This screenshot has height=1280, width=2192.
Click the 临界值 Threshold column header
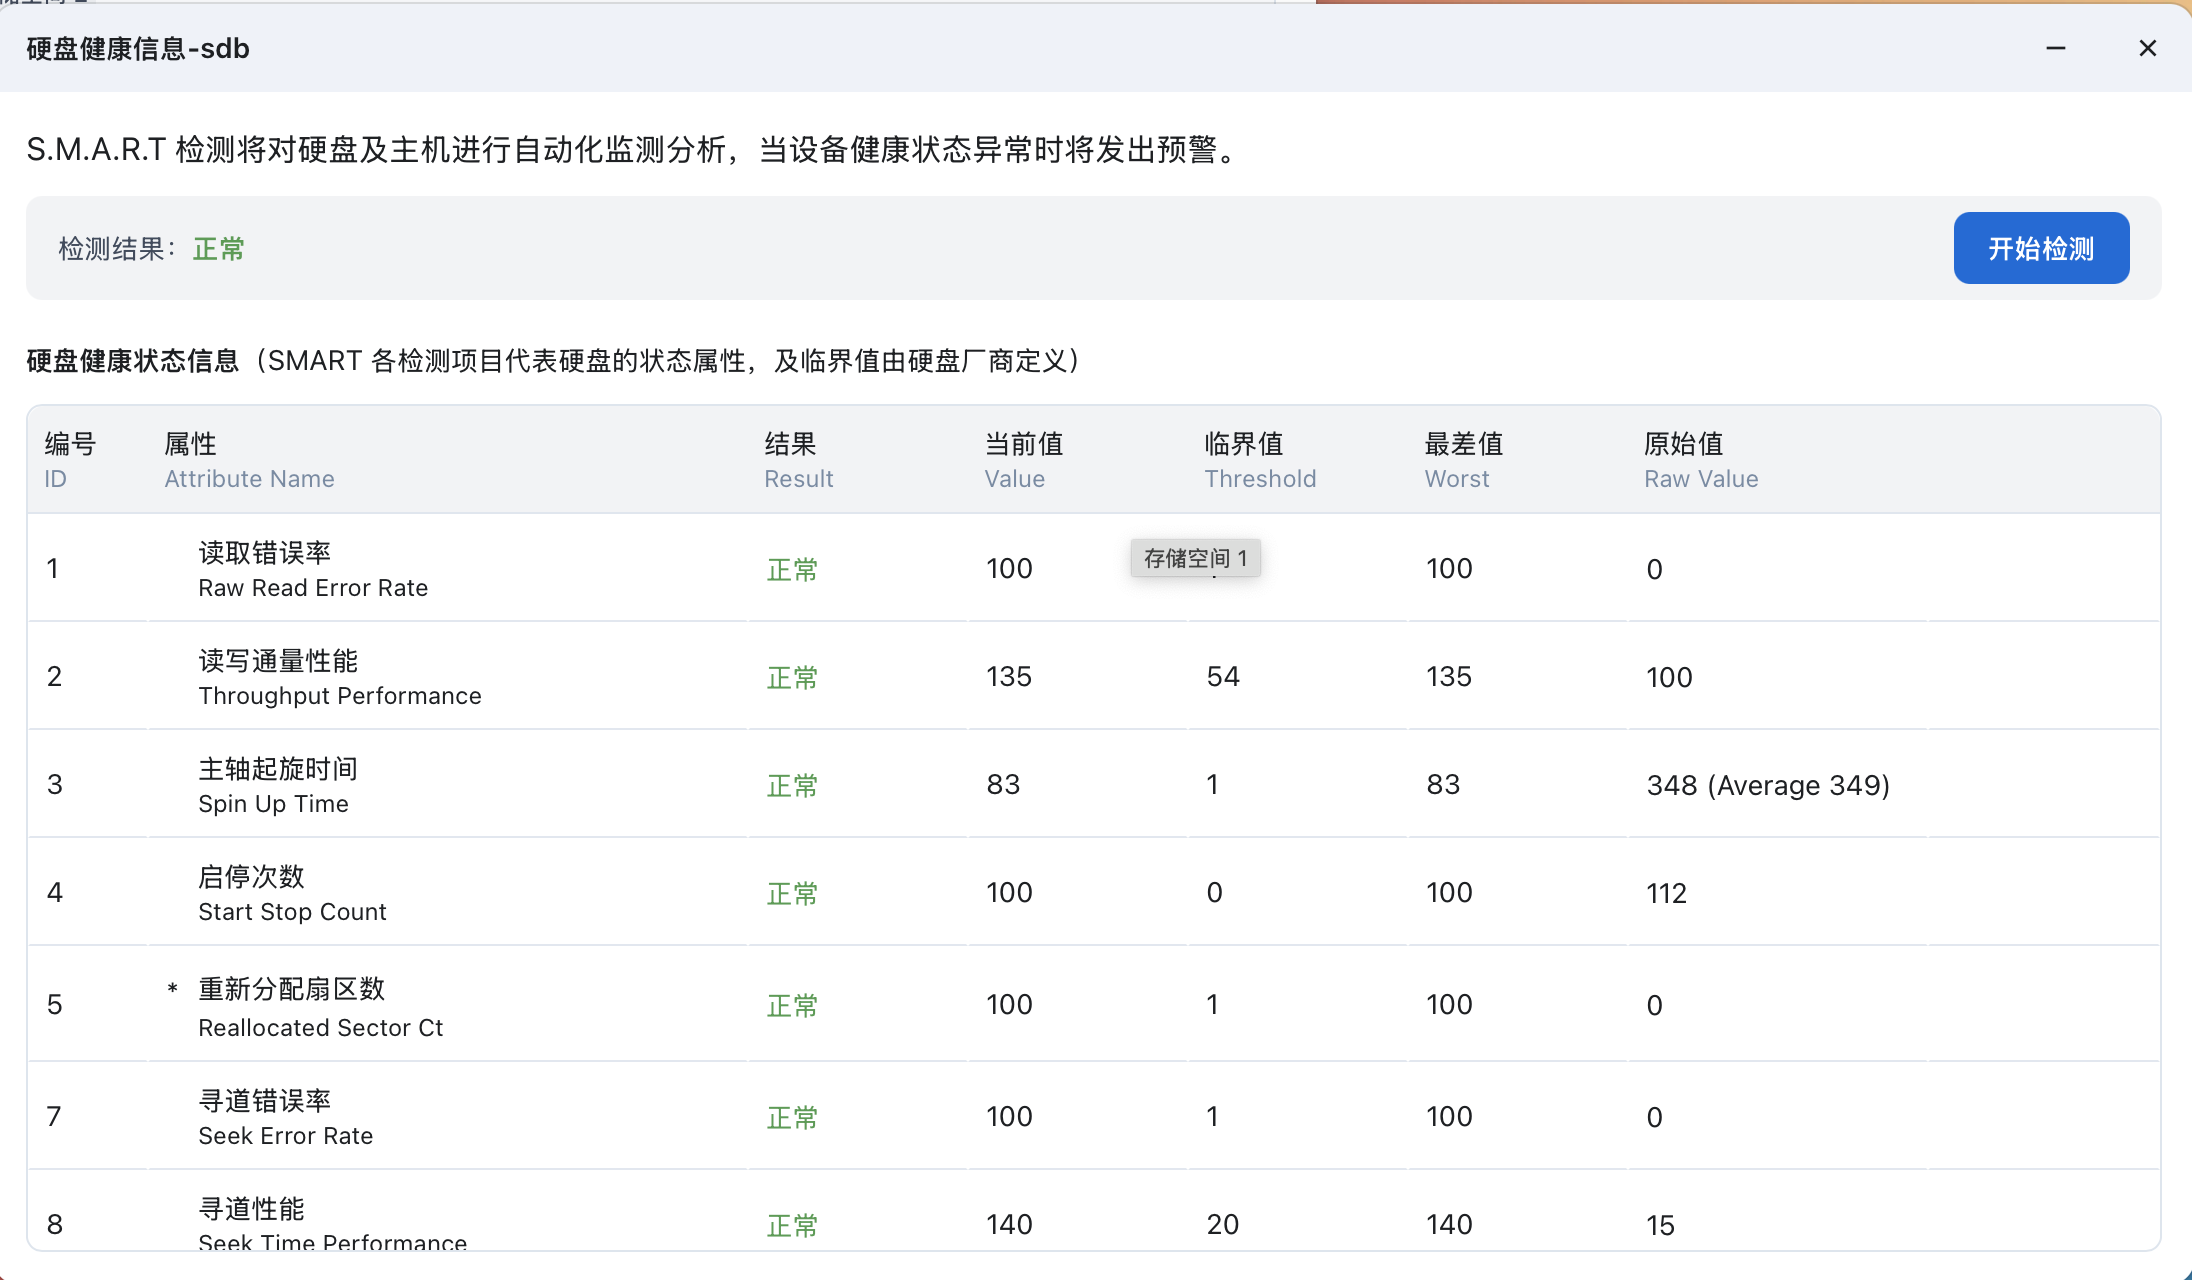(1260, 460)
